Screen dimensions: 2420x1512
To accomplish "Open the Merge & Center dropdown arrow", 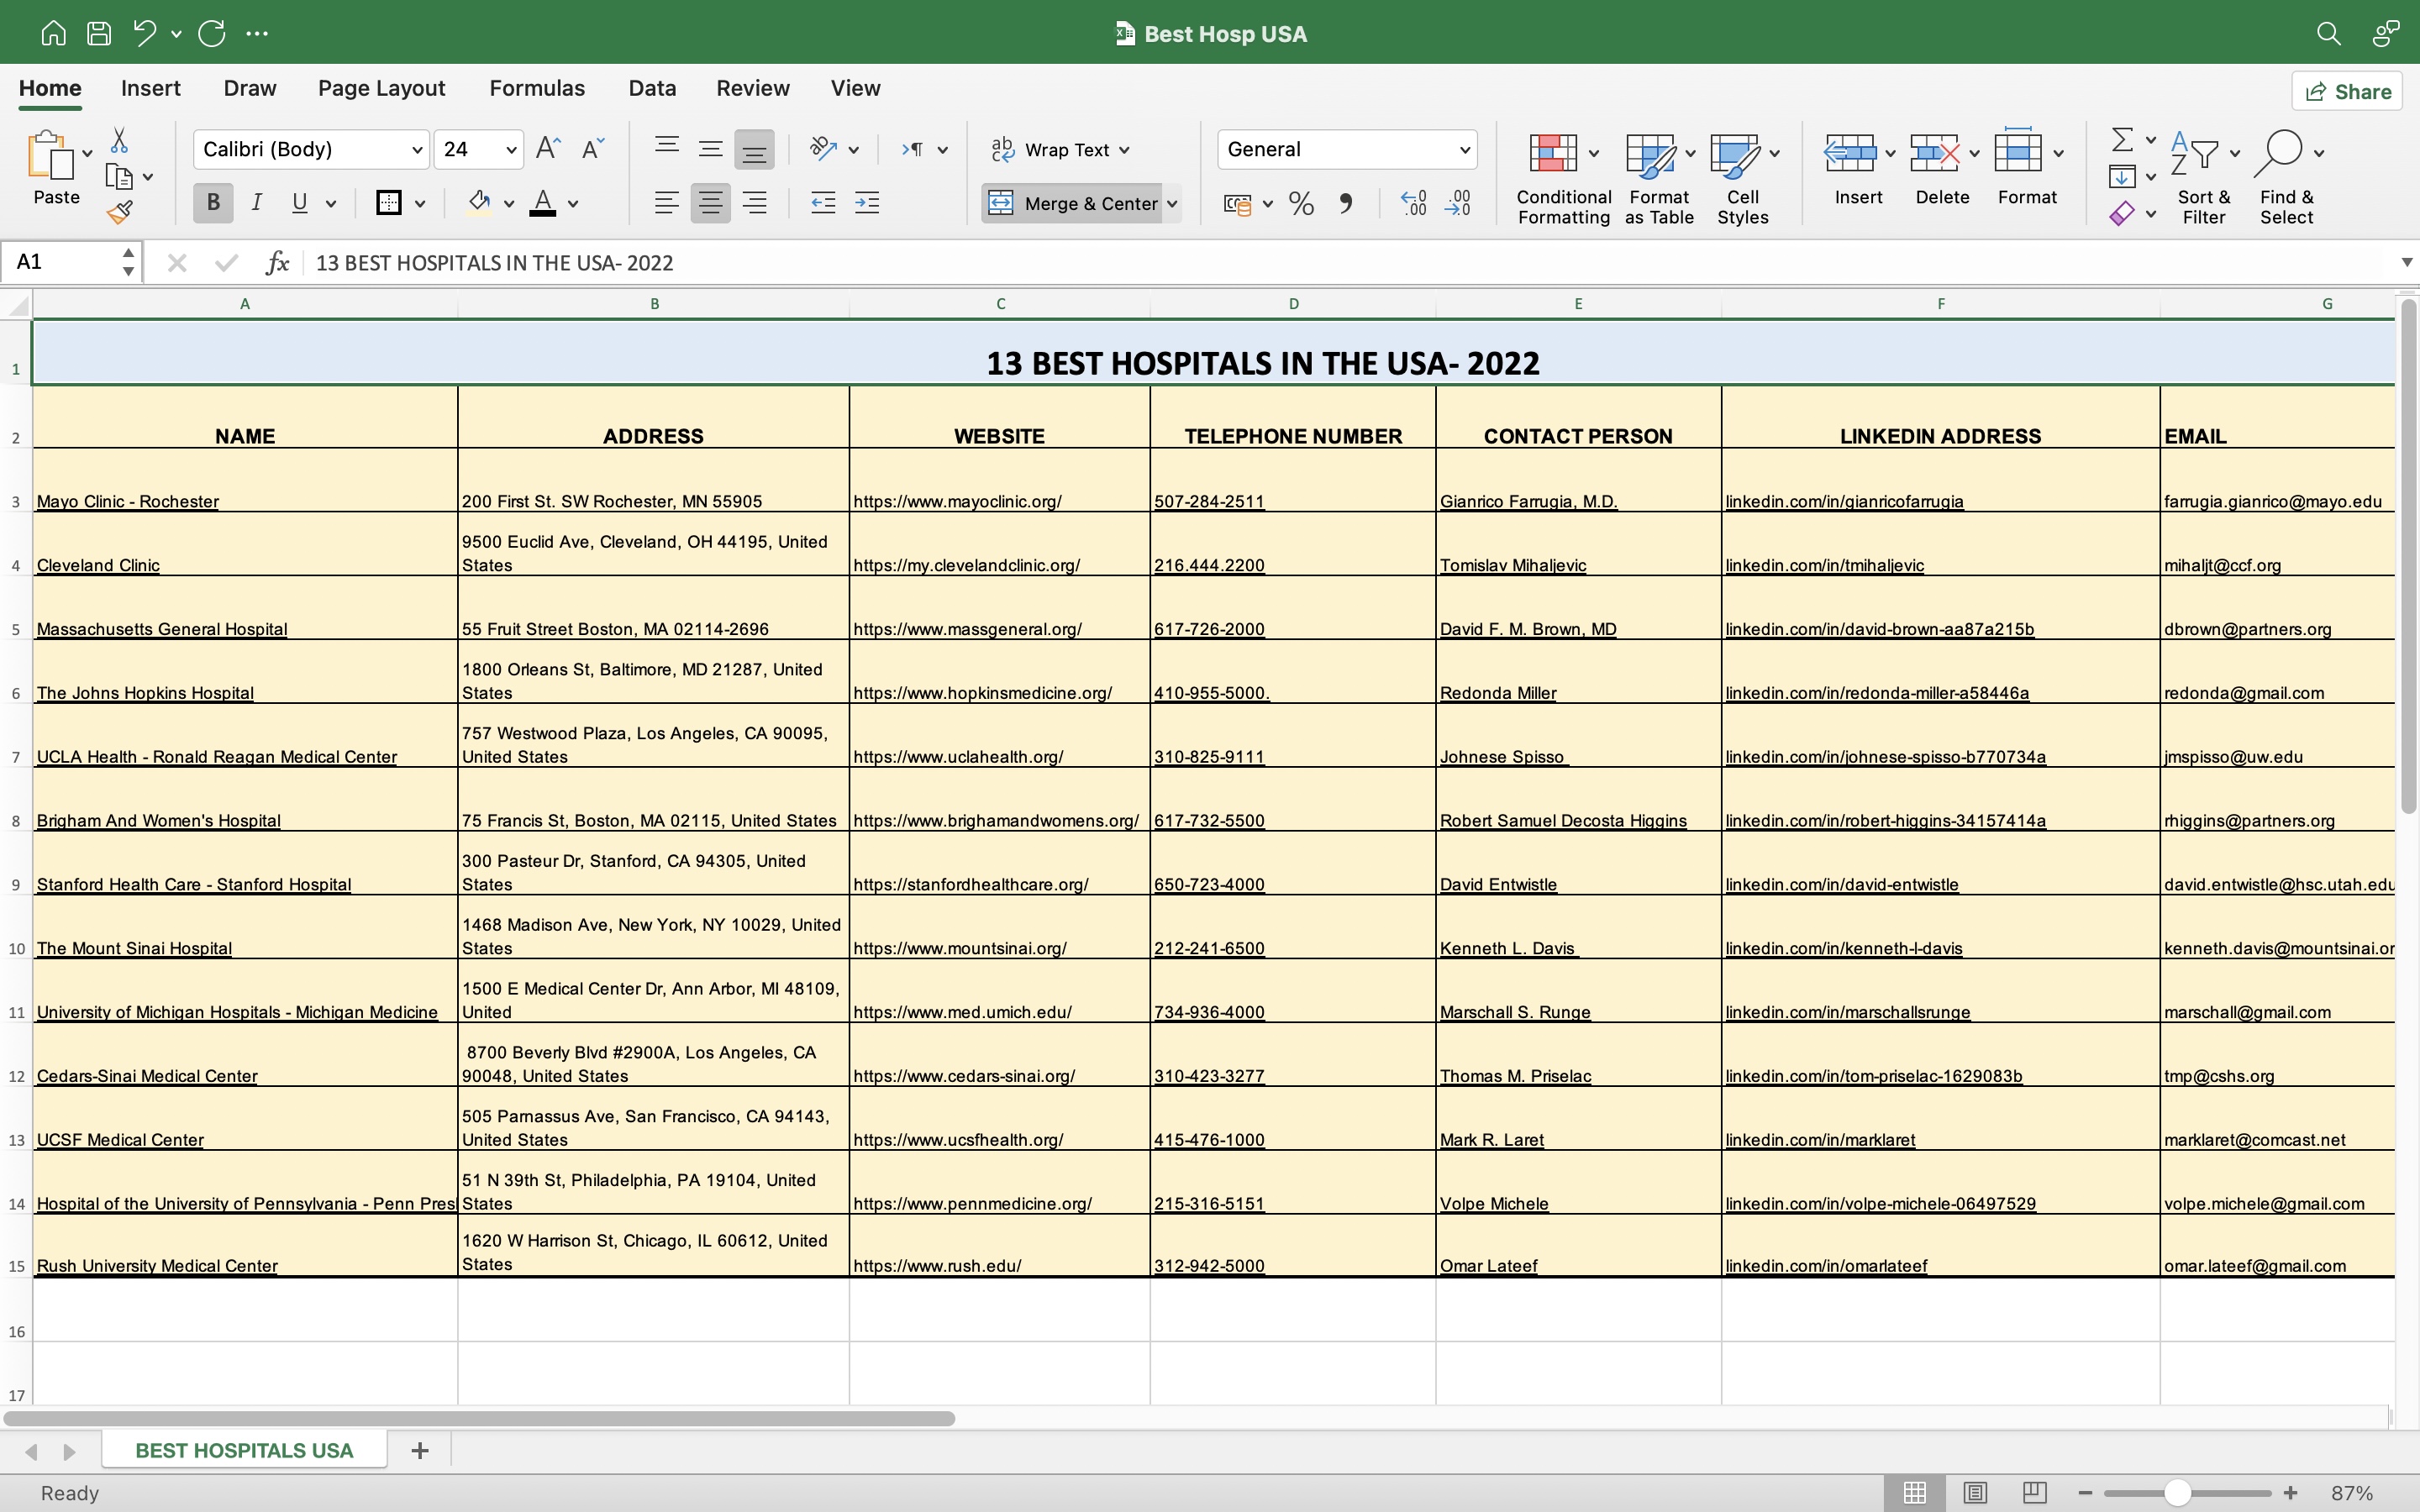I will pyautogui.click(x=1173, y=204).
